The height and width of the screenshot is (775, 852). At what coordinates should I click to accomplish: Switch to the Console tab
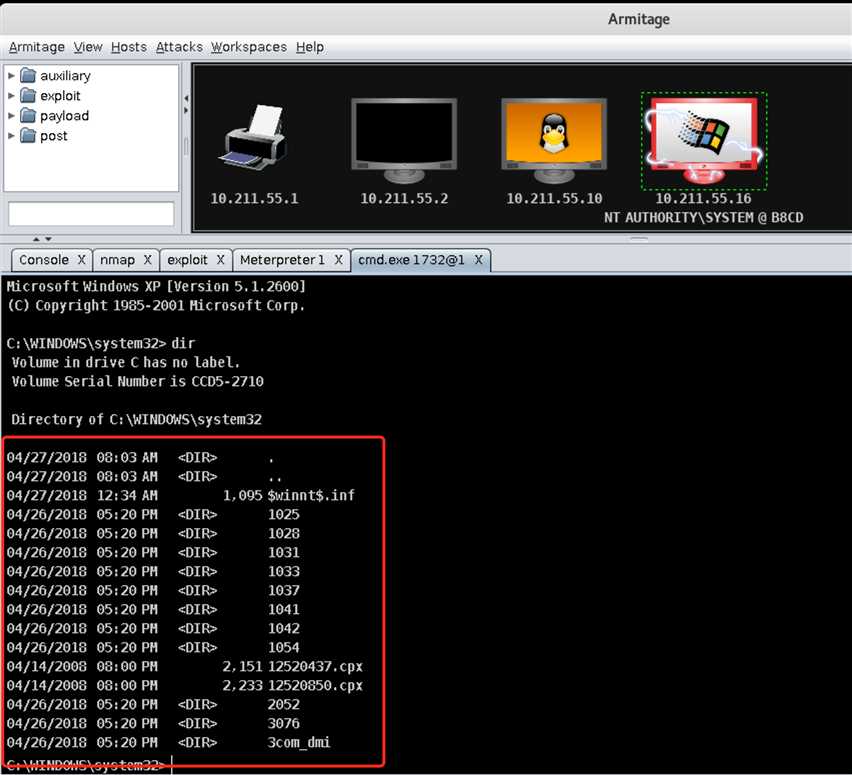[44, 260]
